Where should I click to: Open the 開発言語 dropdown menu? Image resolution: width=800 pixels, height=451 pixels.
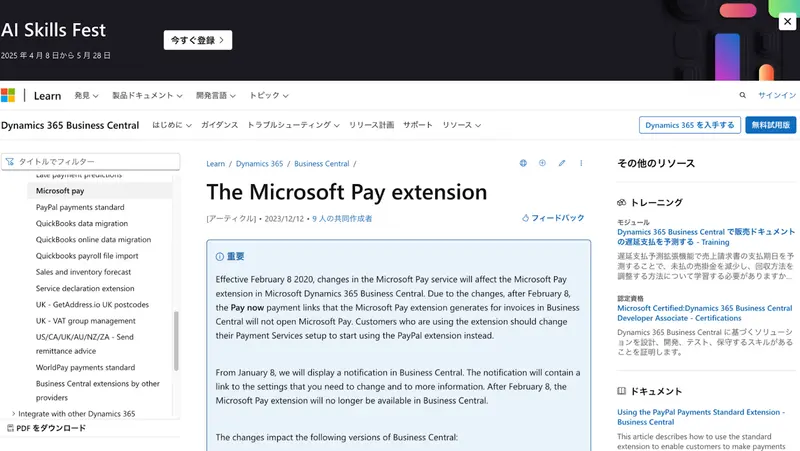tap(216, 95)
